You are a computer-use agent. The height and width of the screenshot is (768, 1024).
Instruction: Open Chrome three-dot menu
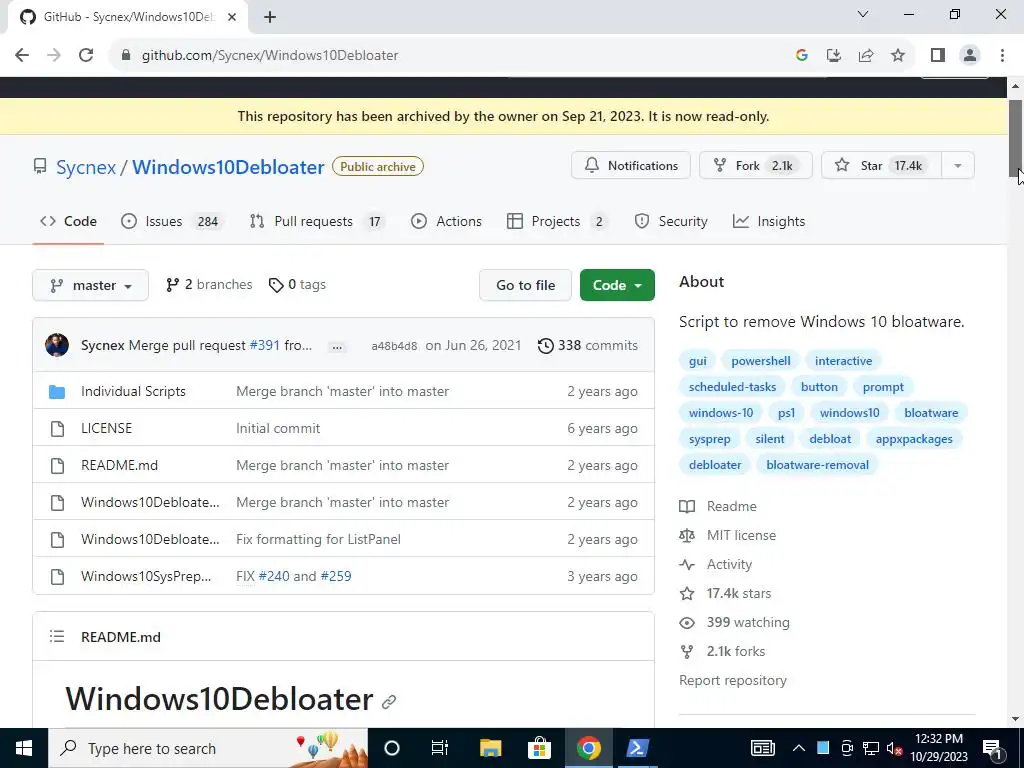(x=1002, y=56)
